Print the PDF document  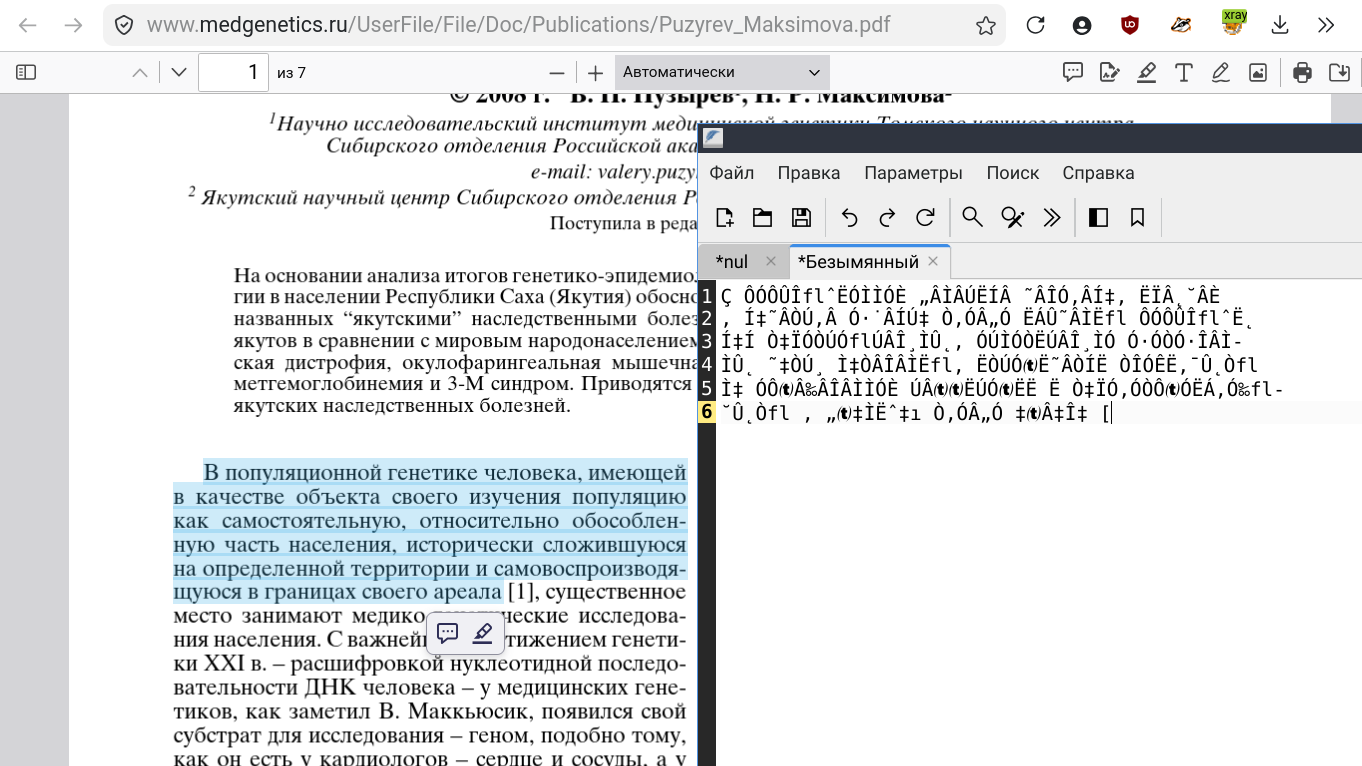click(x=1302, y=72)
